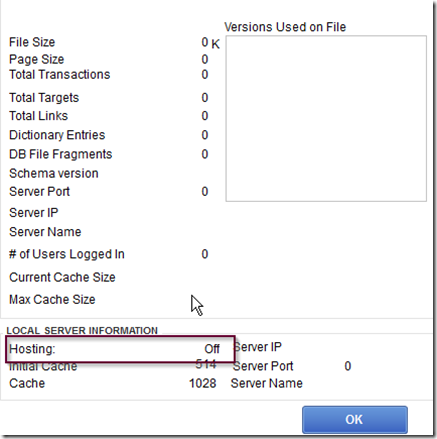437x439 pixels.
Task: Click the local Server Port value 0
Action: tap(348, 366)
